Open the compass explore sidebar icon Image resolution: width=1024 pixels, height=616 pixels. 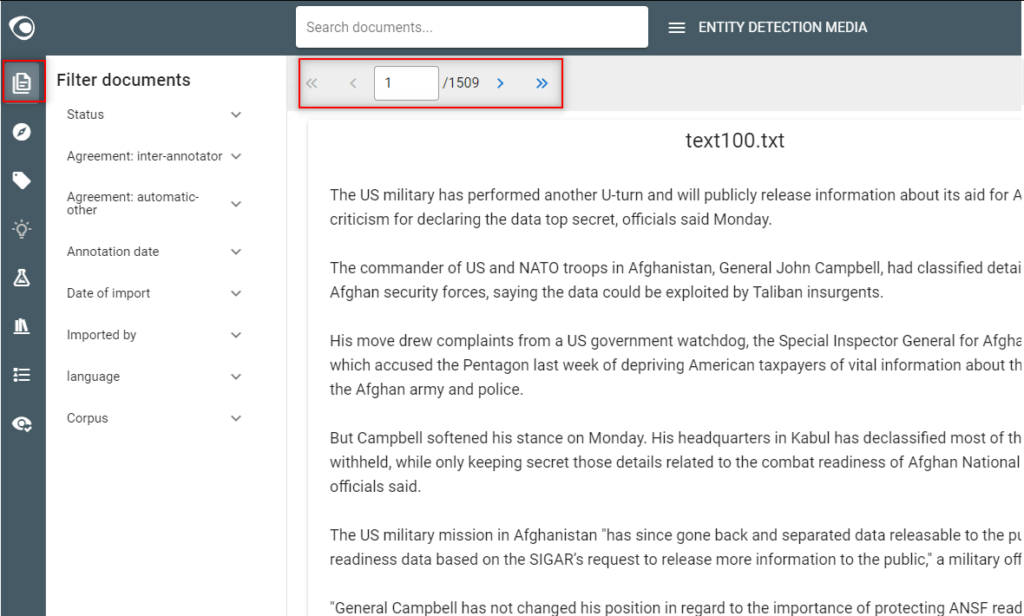tap(22, 132)
